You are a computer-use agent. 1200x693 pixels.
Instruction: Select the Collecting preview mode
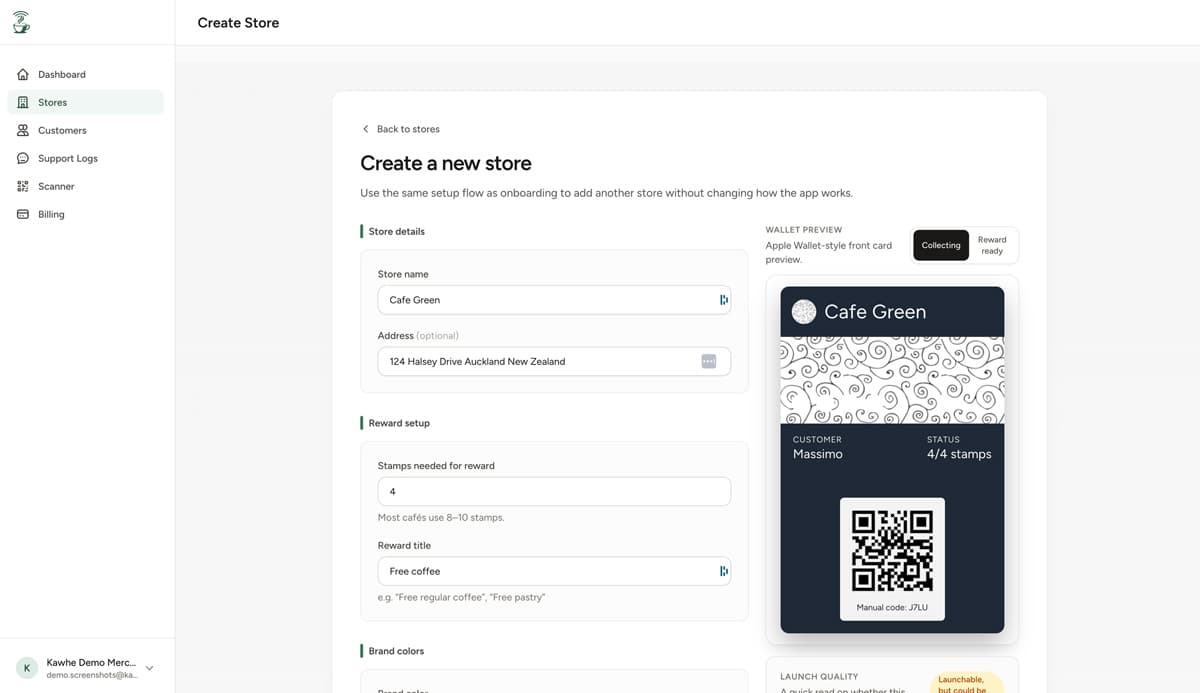[941, 245]
